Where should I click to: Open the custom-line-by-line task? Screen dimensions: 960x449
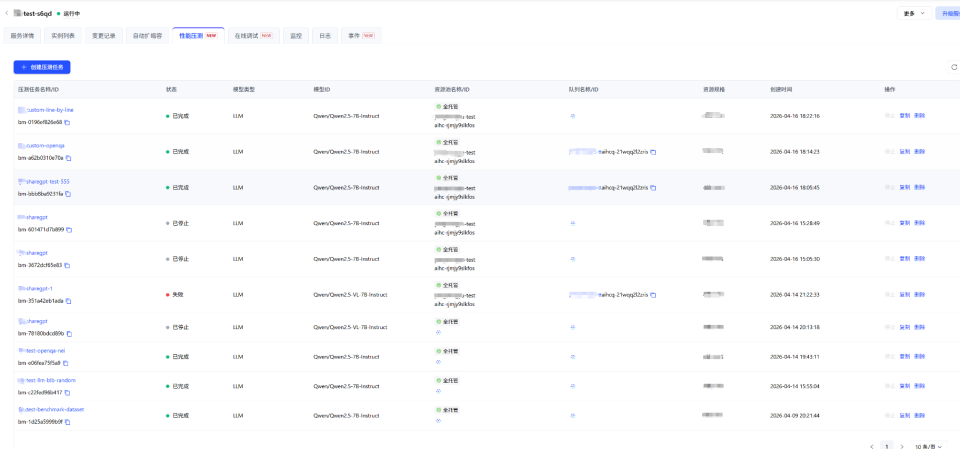pyautogui.click(x=46, y=110)
